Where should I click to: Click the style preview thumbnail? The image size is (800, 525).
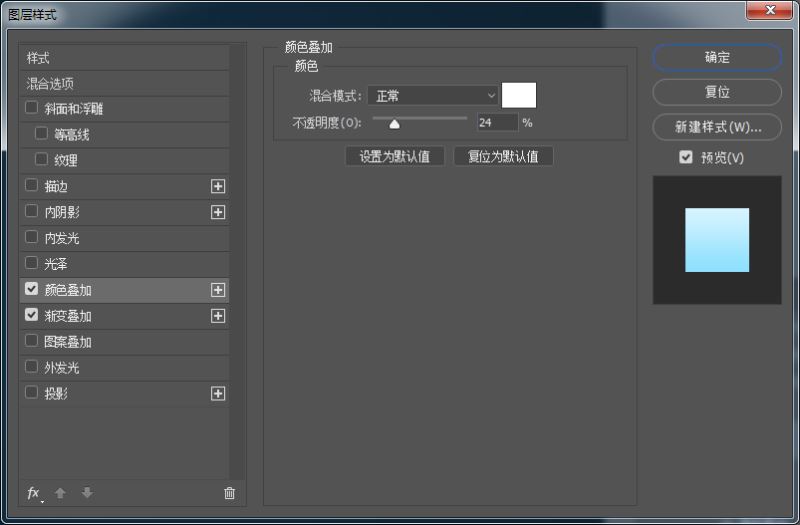pyautogui.click(x=717, y=240)
